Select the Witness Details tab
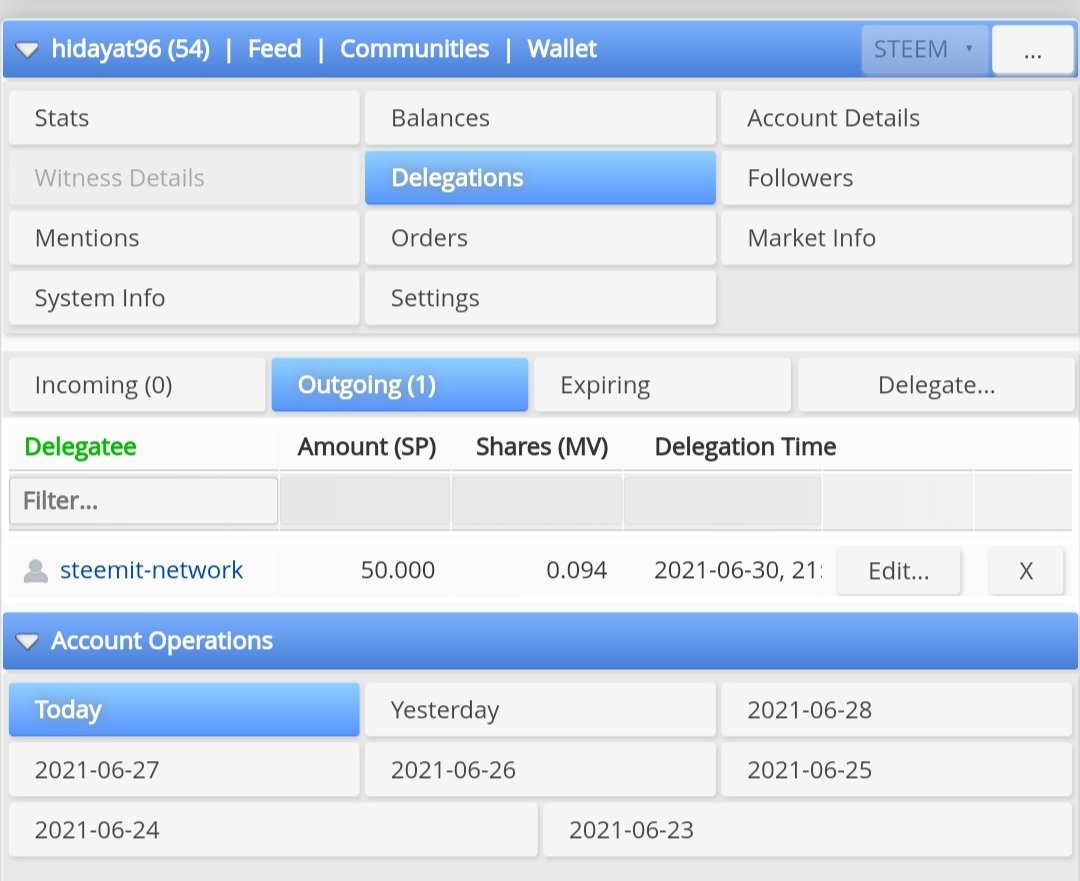Screen dimensions: 1080x881 [x=184, y=178]
